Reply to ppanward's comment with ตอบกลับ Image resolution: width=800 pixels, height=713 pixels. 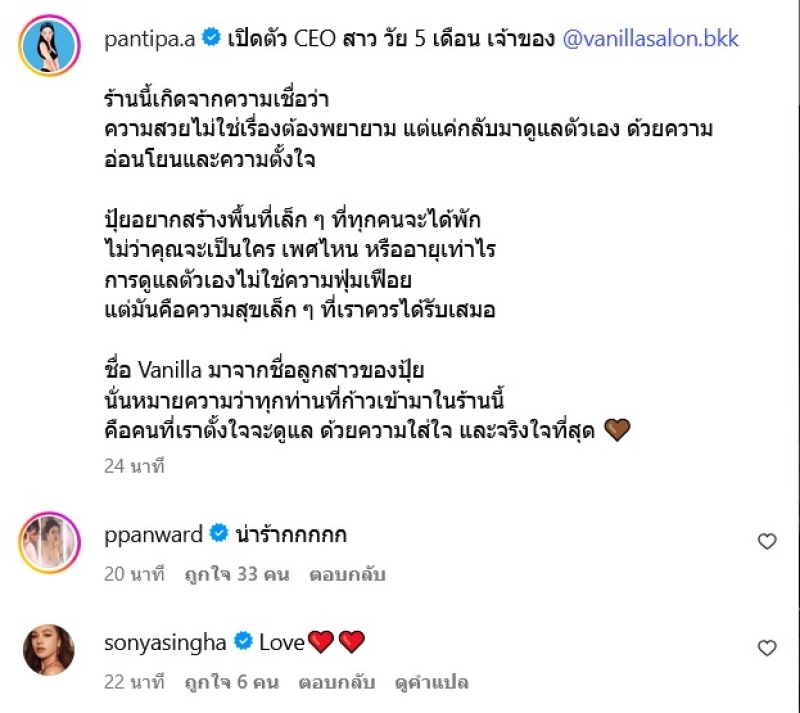tap(347, 574)
